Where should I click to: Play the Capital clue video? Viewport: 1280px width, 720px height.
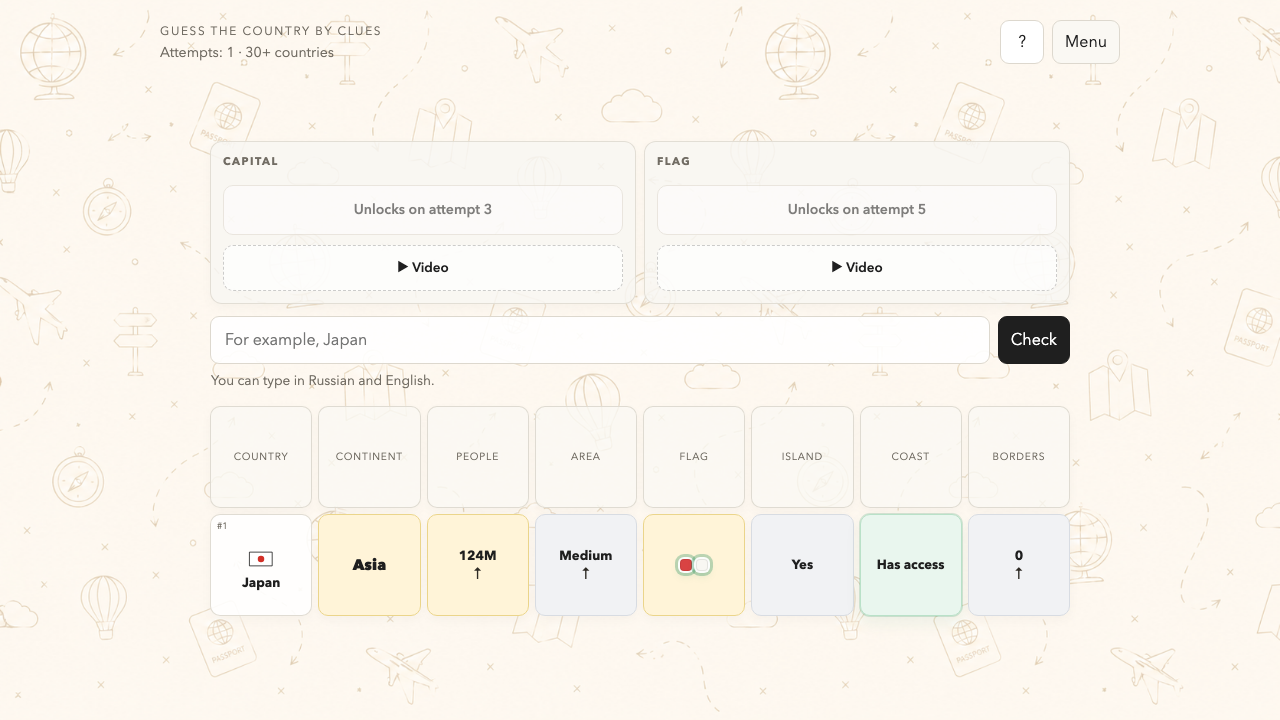click(423, 268)
